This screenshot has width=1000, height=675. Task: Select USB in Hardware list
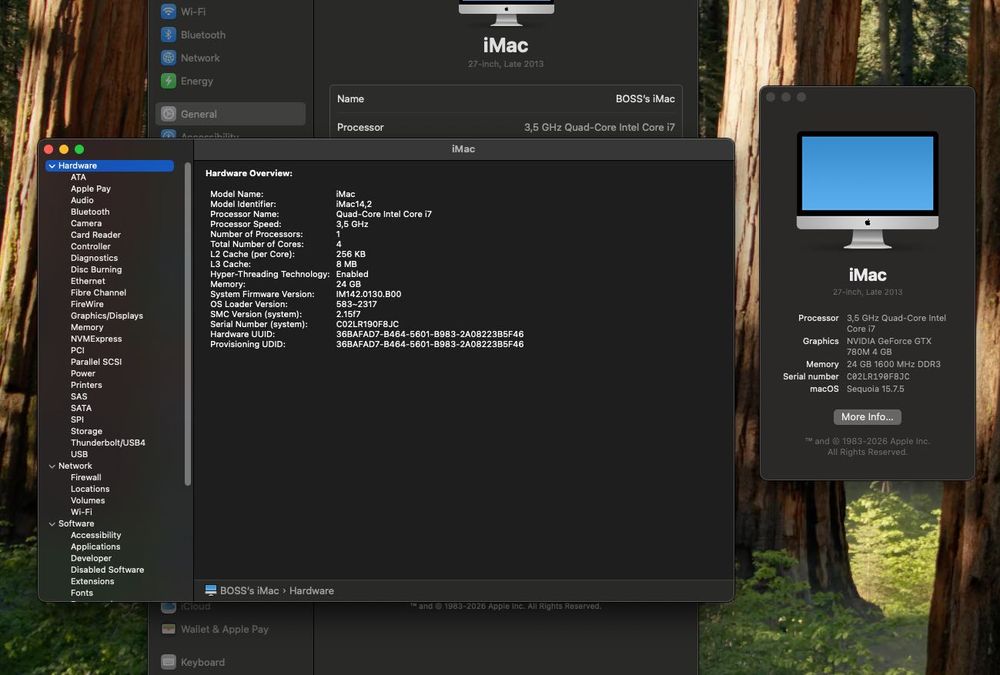click(79, 454)
